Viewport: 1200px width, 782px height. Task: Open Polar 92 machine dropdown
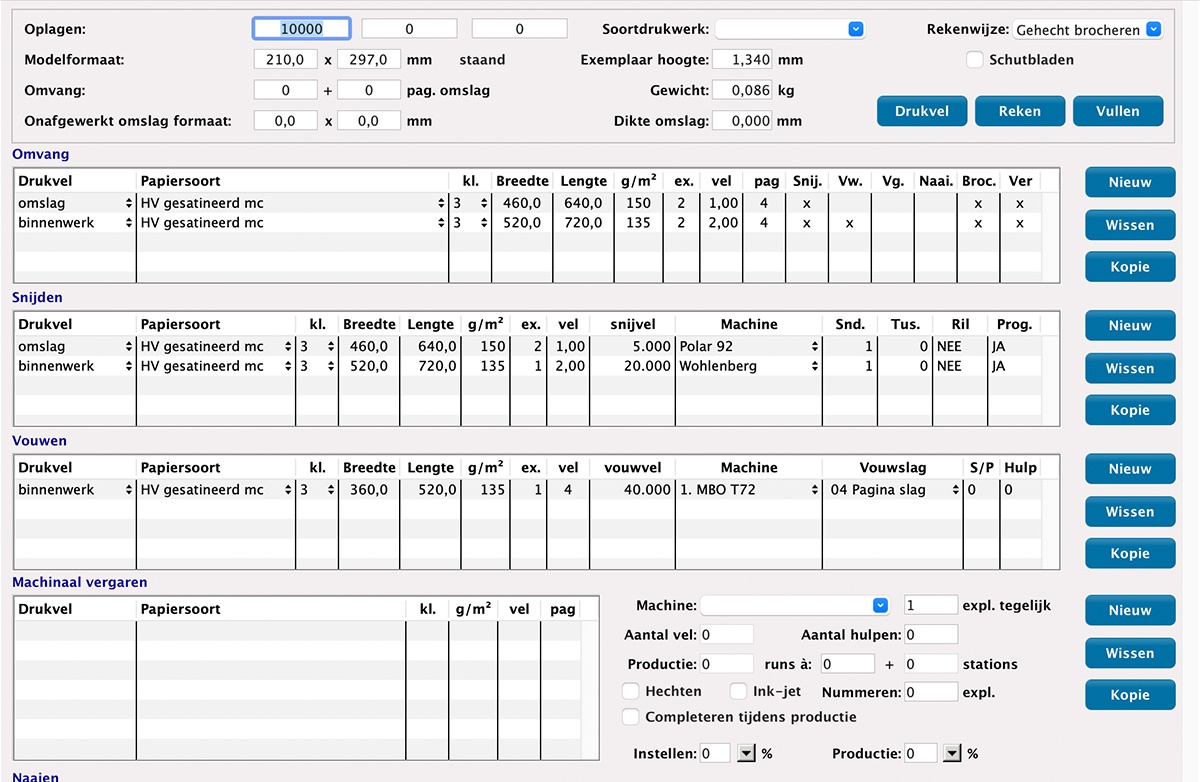click(x=749, y=346)
